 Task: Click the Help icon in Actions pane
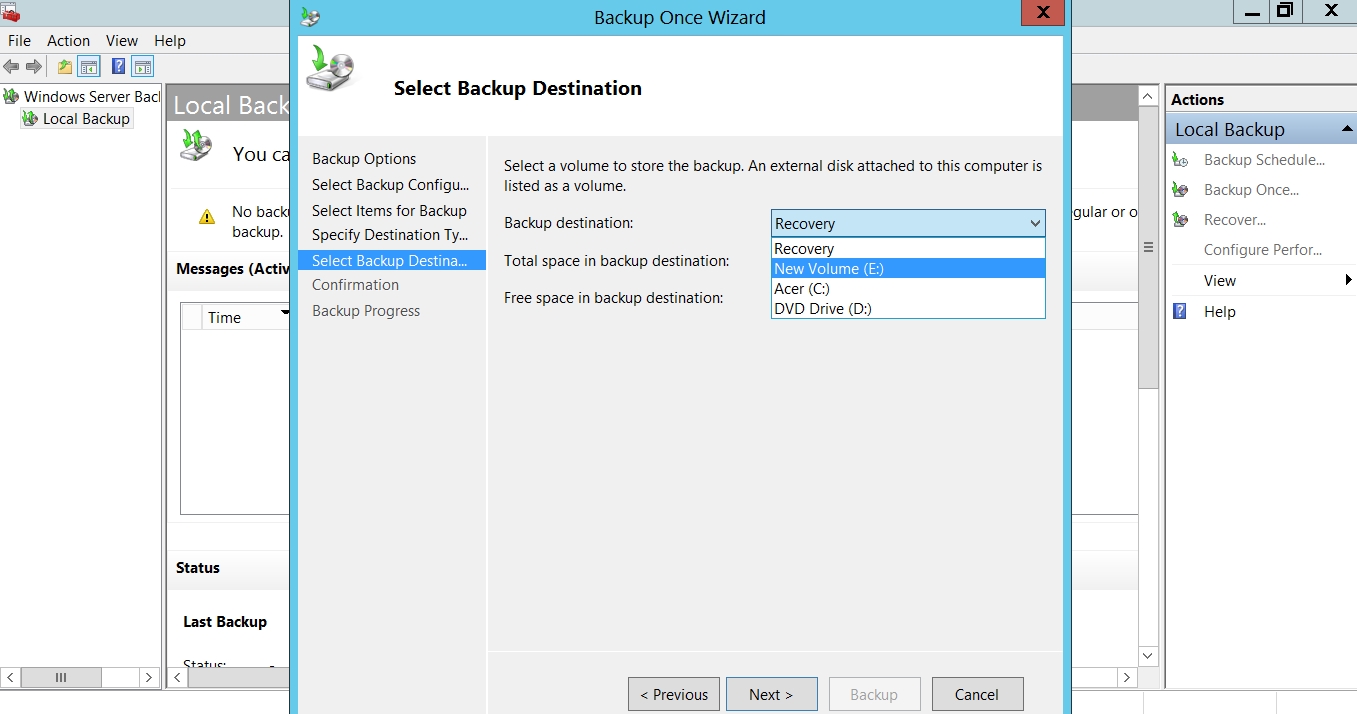point(1181,312)
